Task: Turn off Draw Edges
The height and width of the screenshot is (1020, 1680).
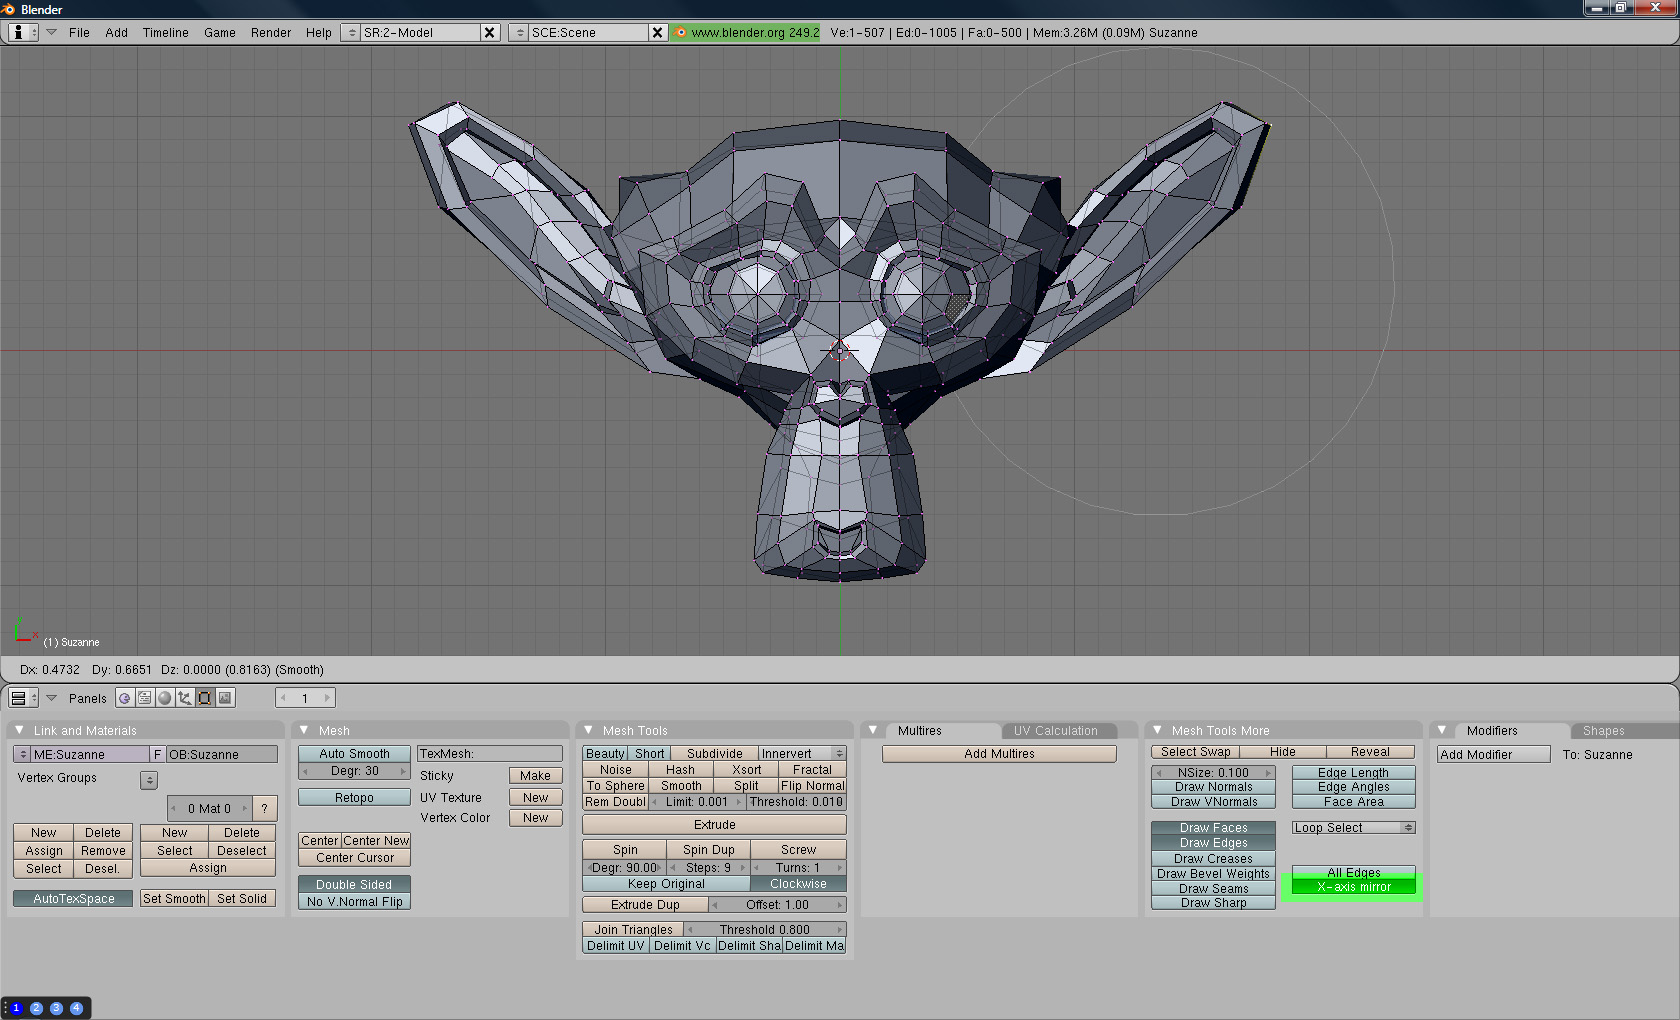Action: (1213, 843)
